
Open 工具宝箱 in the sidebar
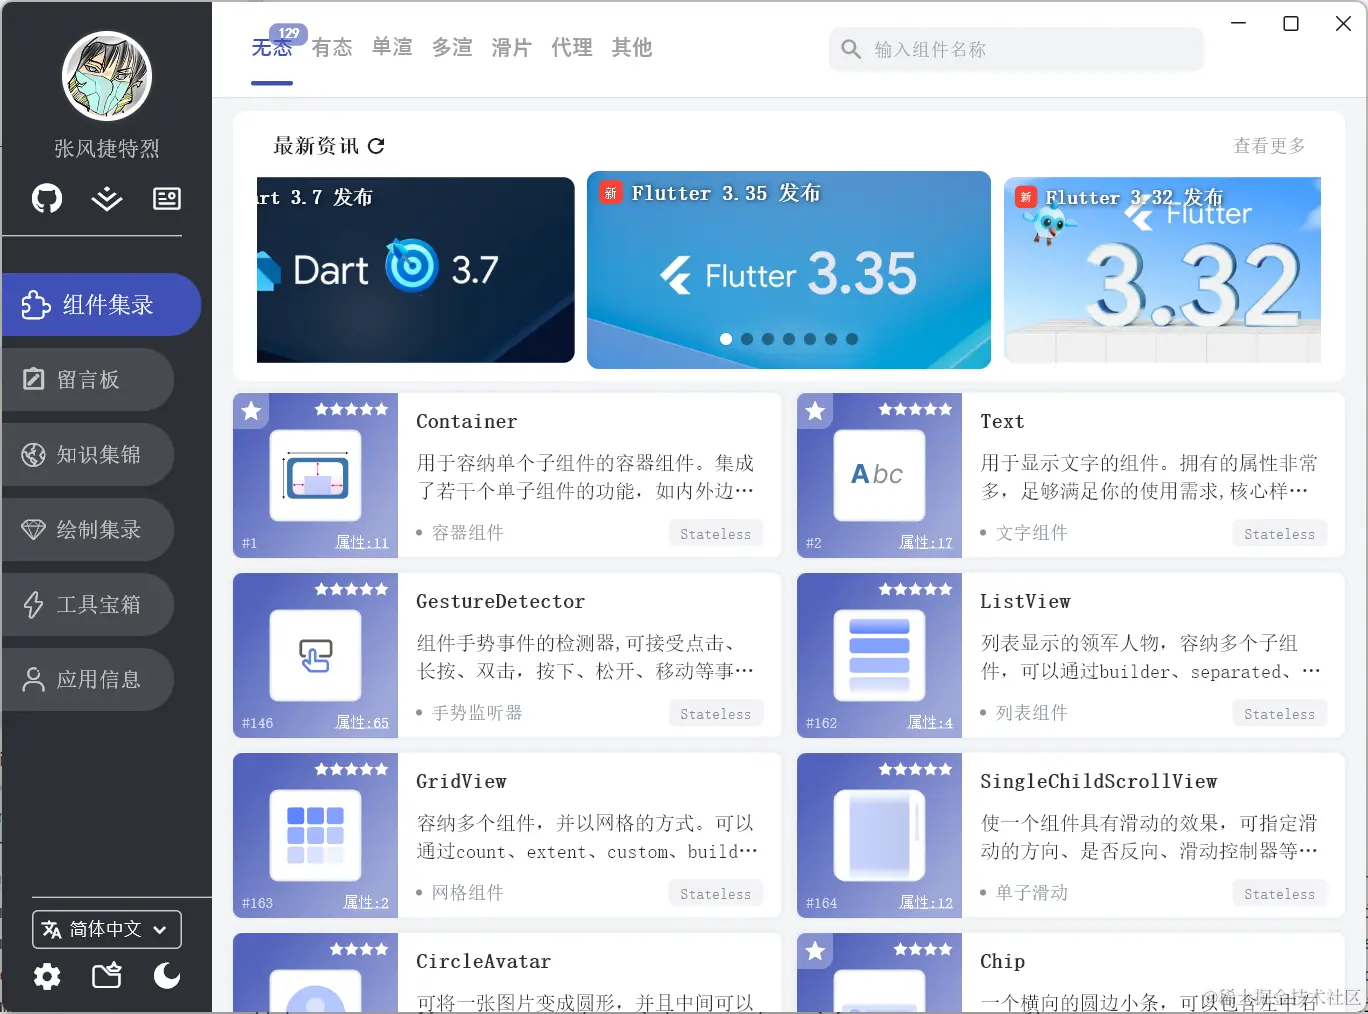pos(88,604)
